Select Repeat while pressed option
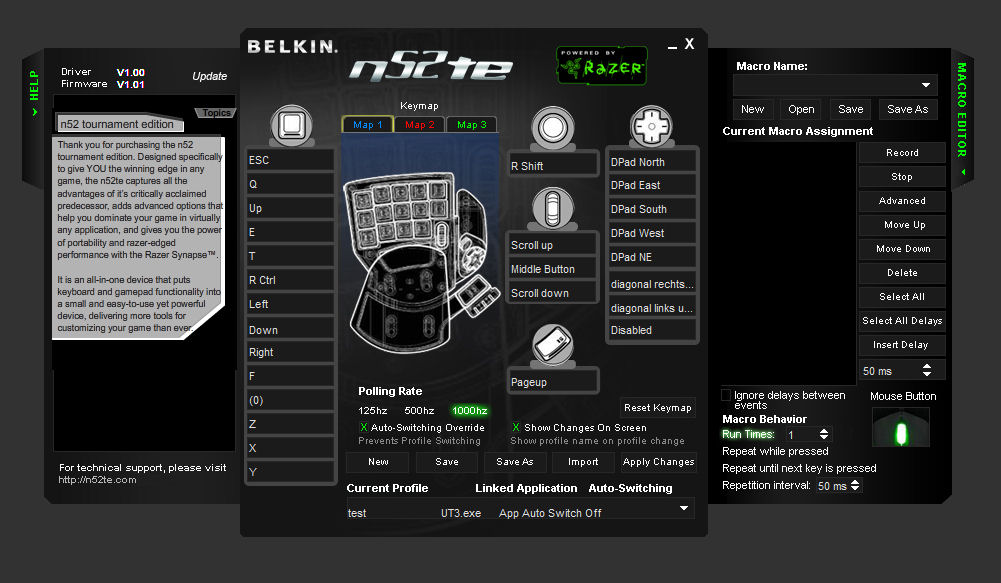 [775, 451]
